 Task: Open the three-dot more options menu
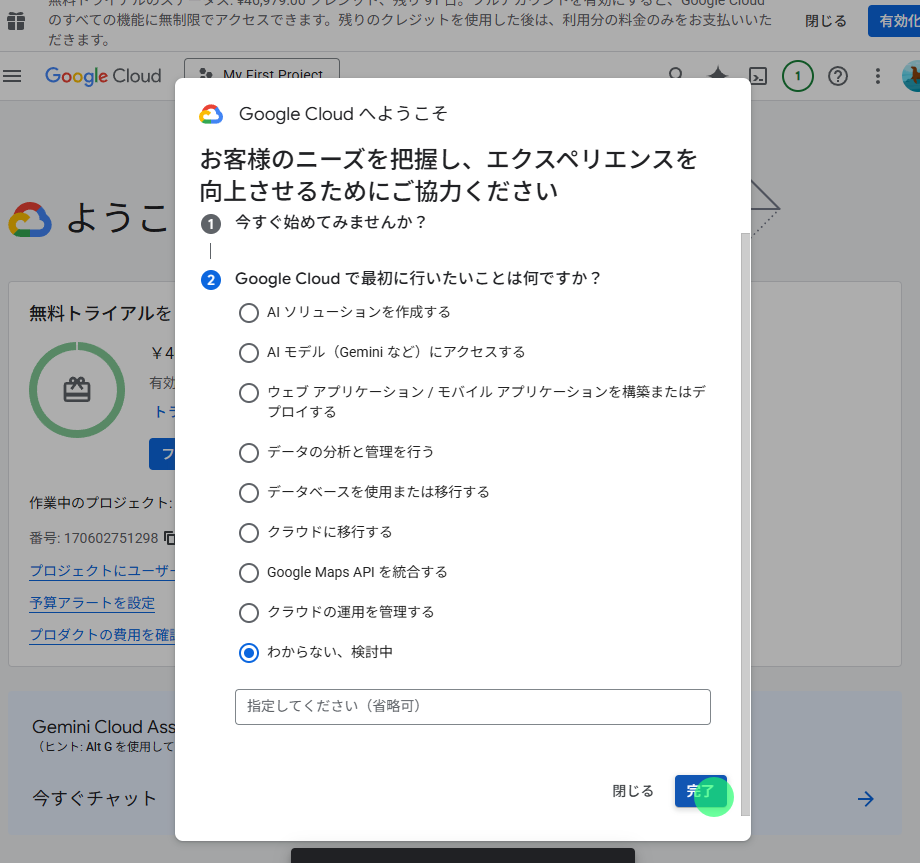click(878, 76)
